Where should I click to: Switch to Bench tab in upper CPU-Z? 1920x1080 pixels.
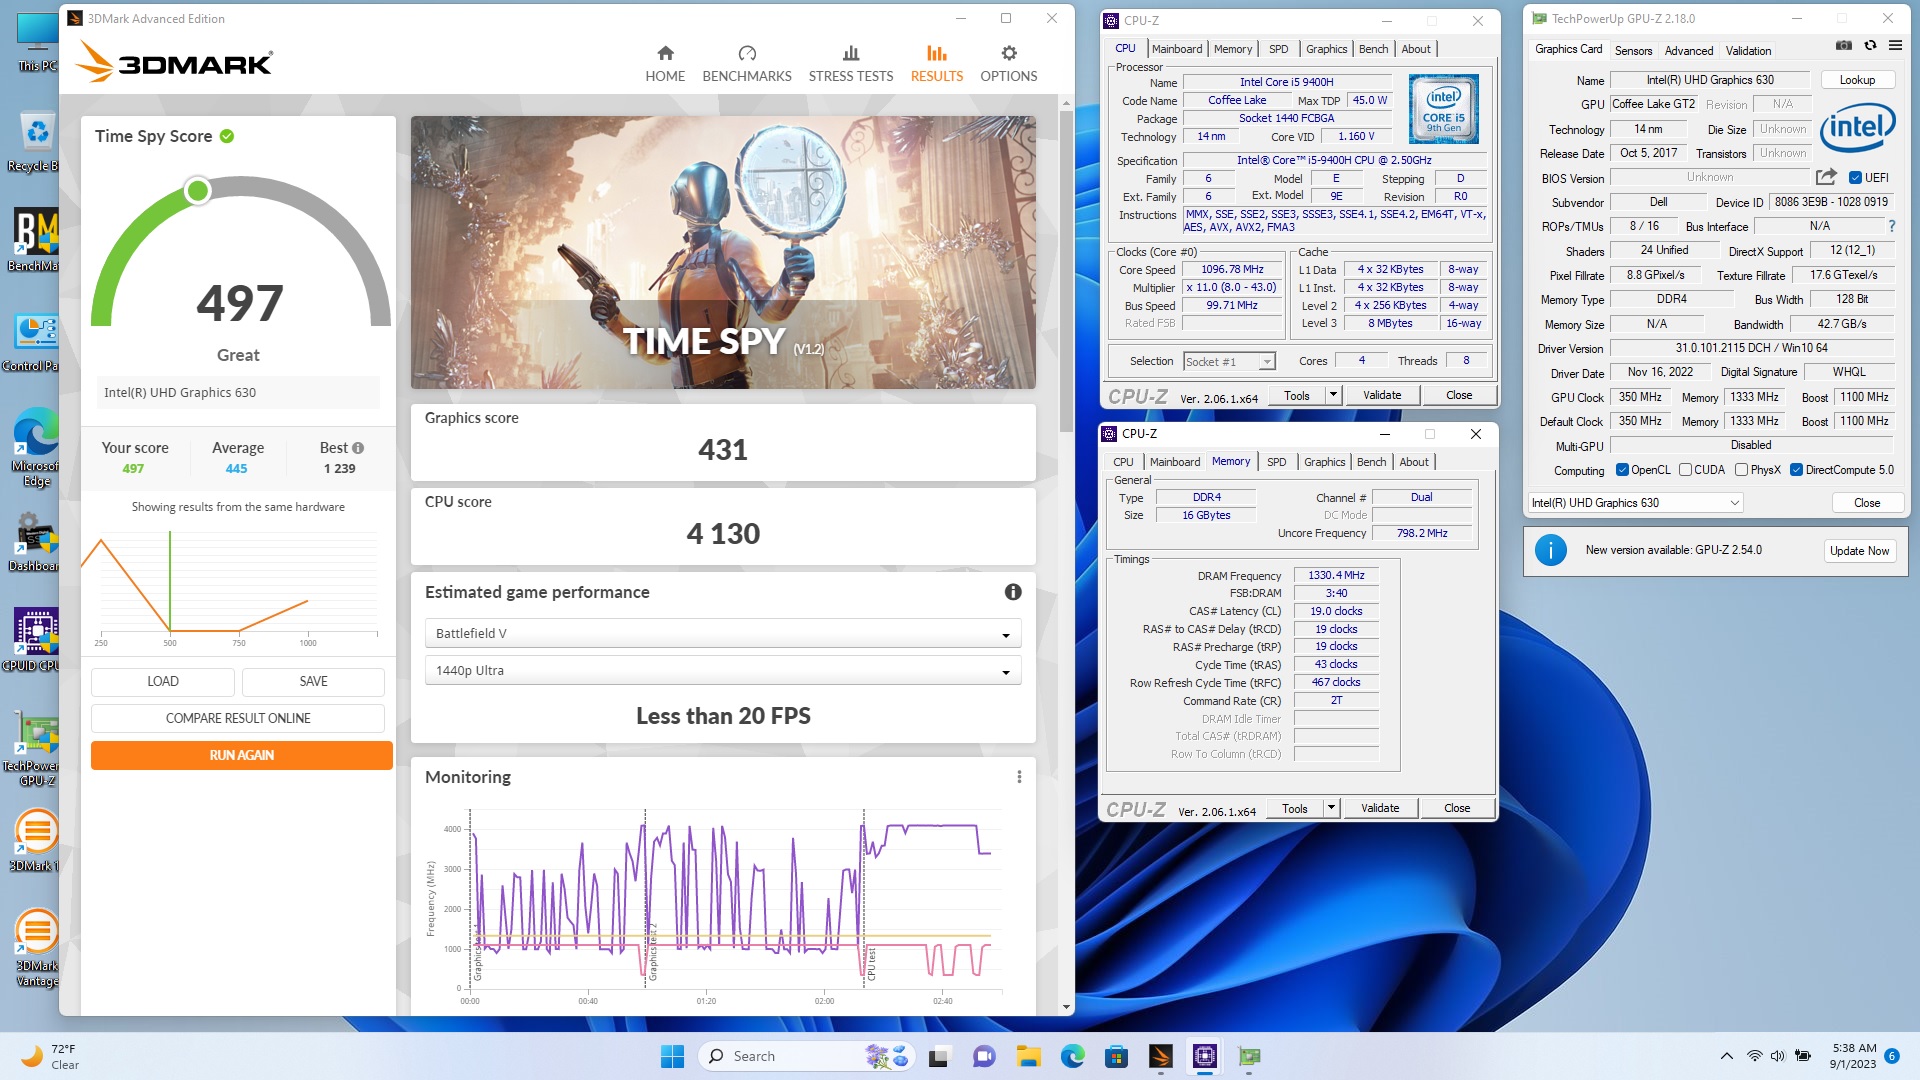(1373, 49)
